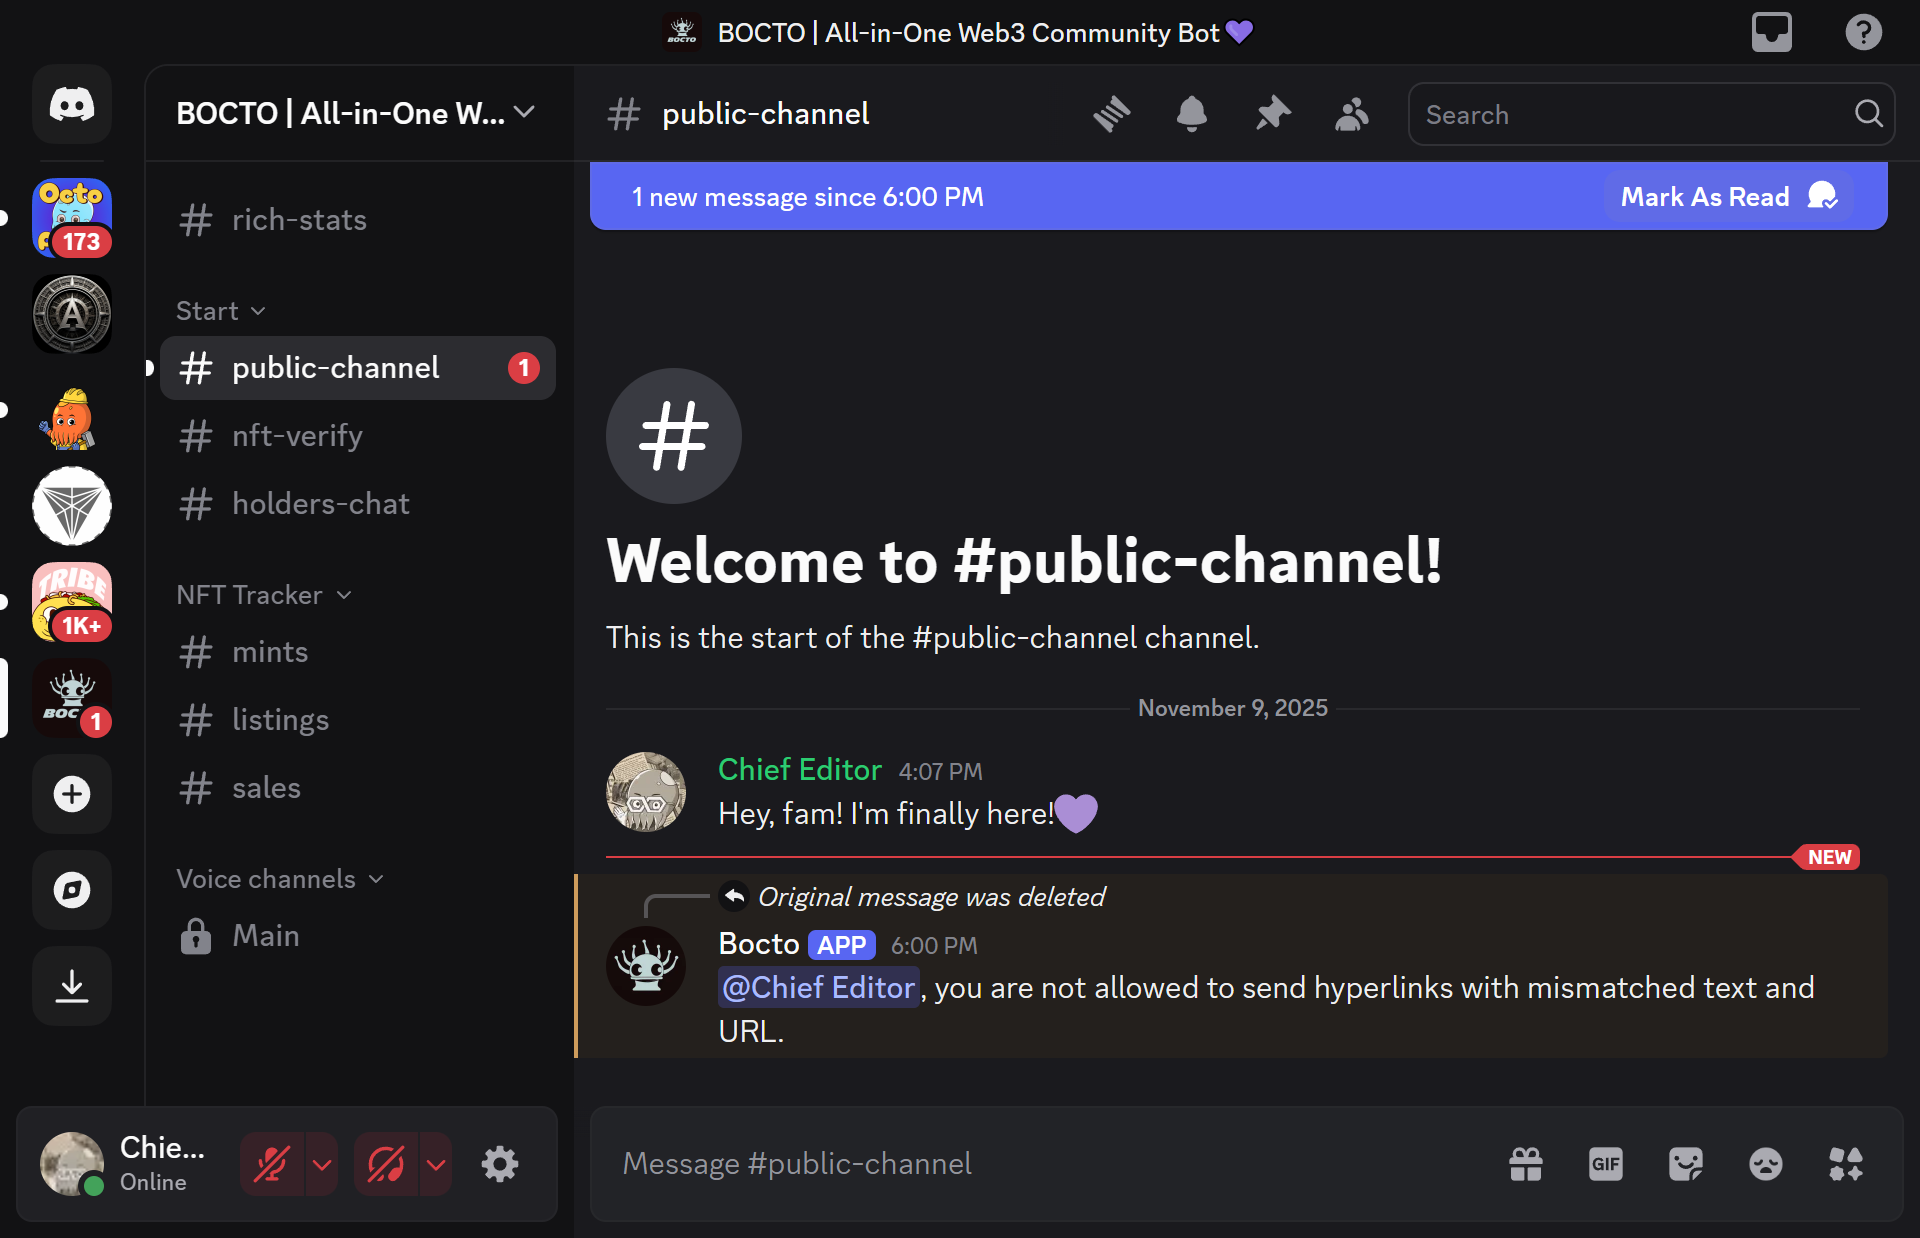Image resolution: width=1920 pixels, height=1238 pixels.
Task: Click the @Chief Editor mention link
Action: (x=818, y=988)
